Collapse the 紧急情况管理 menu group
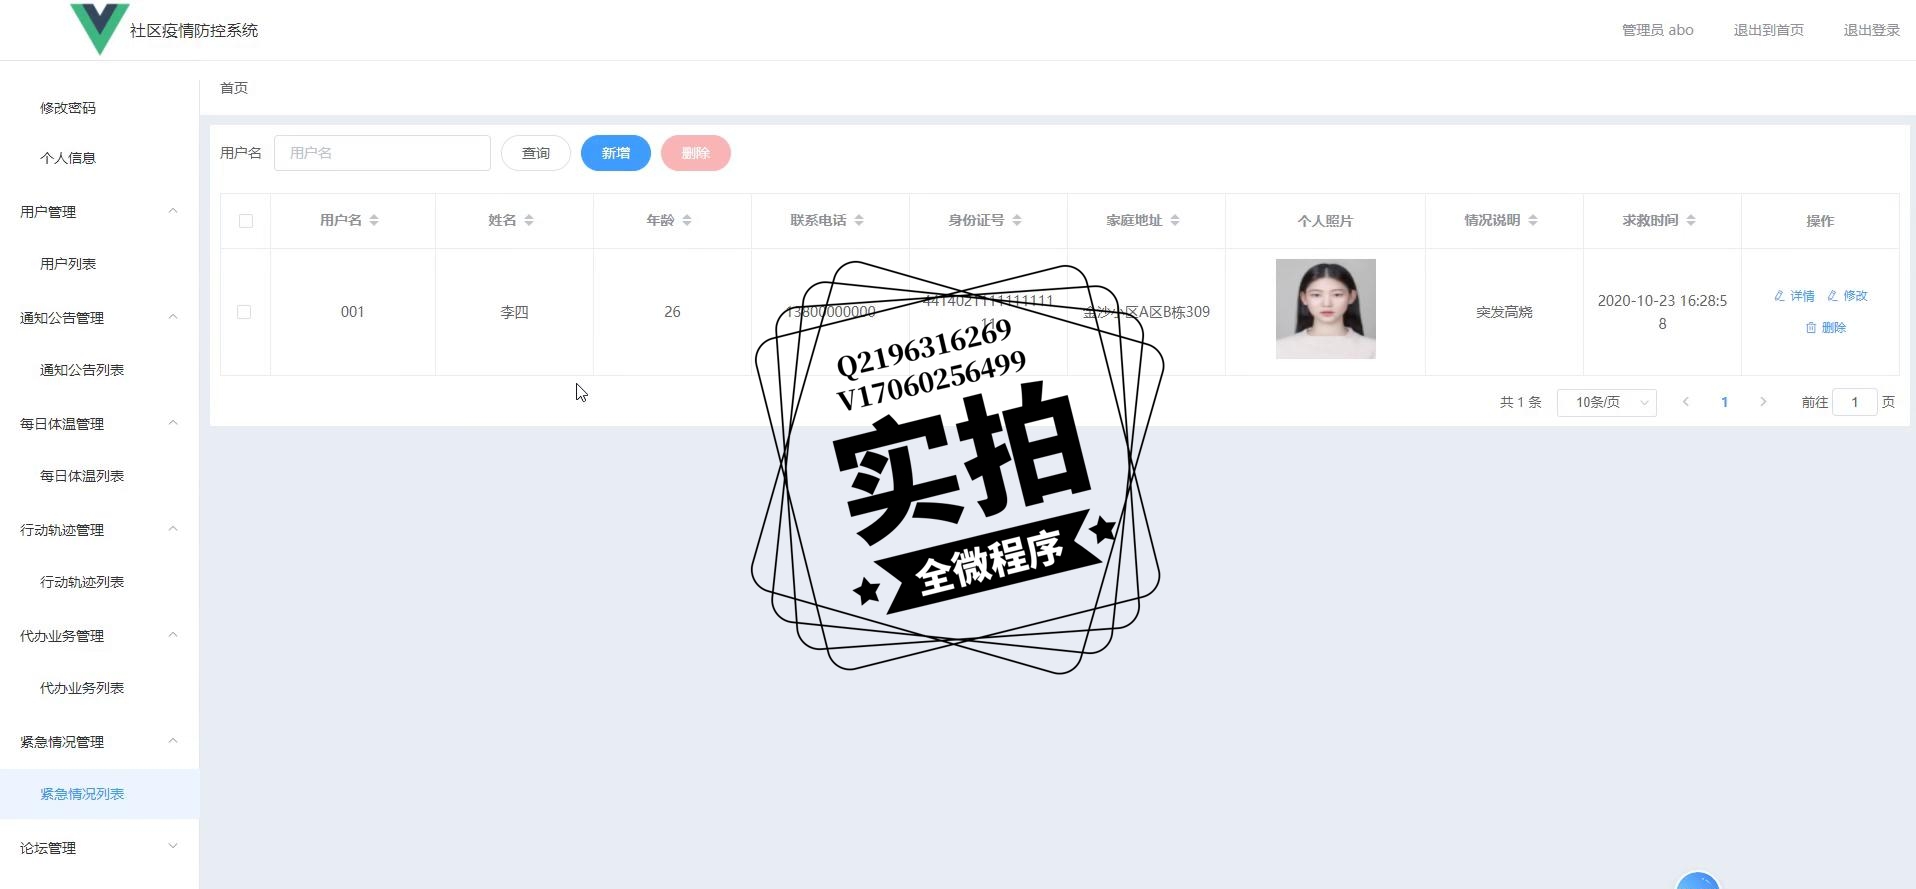 (173, 741)
